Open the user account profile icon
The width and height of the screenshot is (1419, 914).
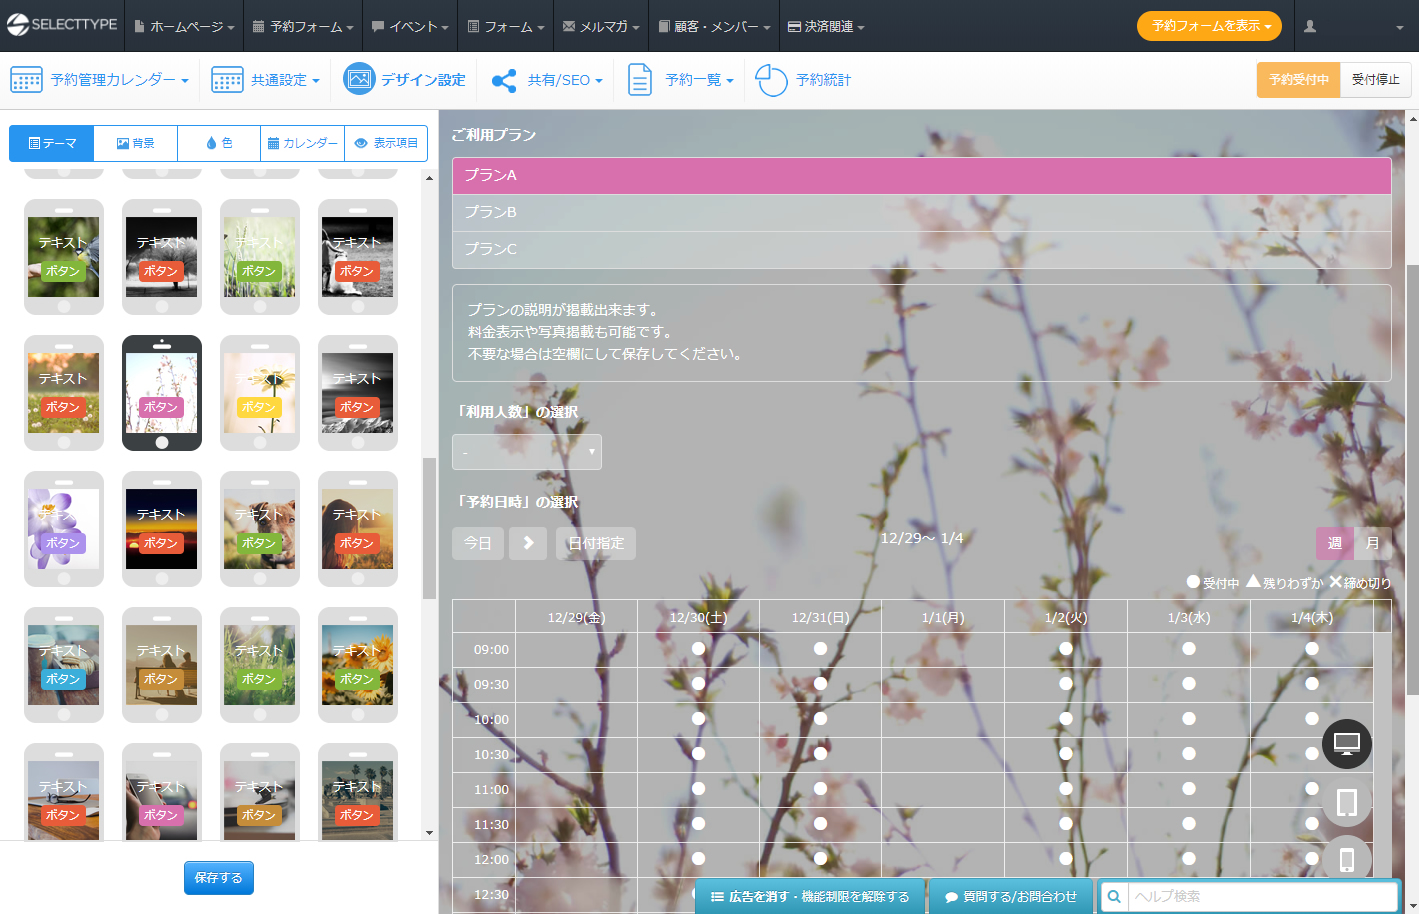1310,27
